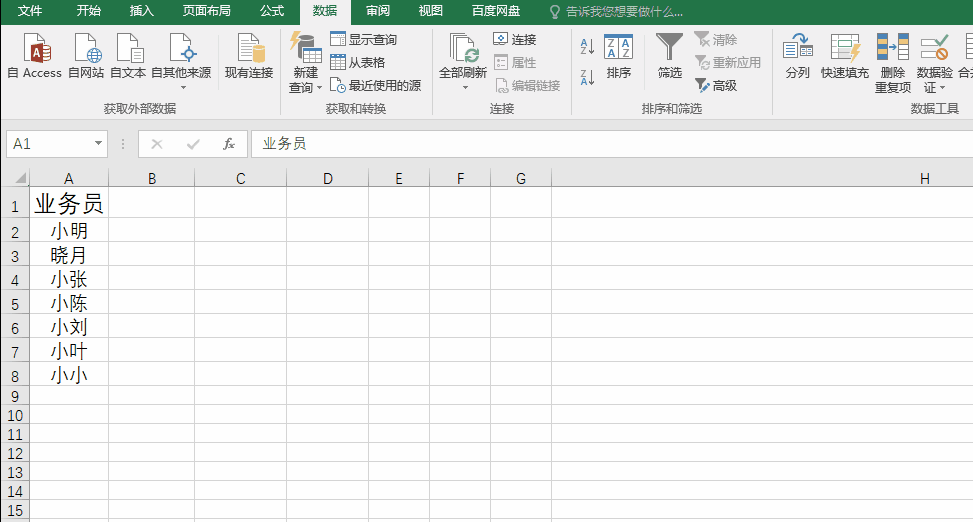
Task: Select cell containing 晓月
Action: tap(69, 254)
